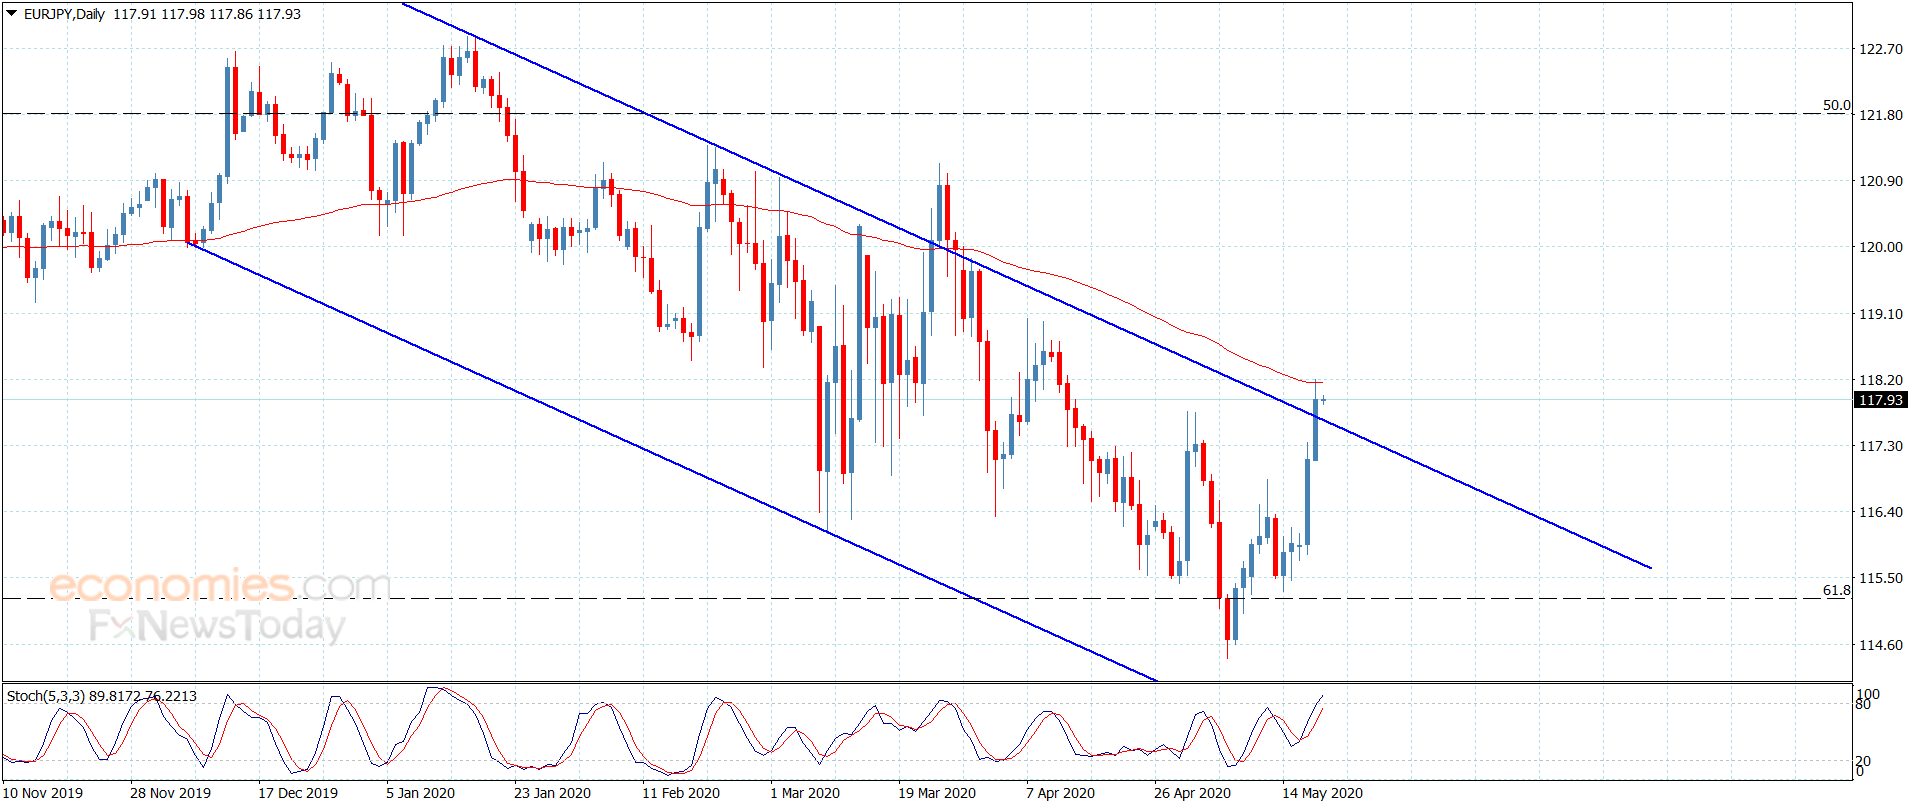The width and height of the screenshot is (1916, 807).
Task: Click the 114.60 price scale label
Action: coord(1880,645)
